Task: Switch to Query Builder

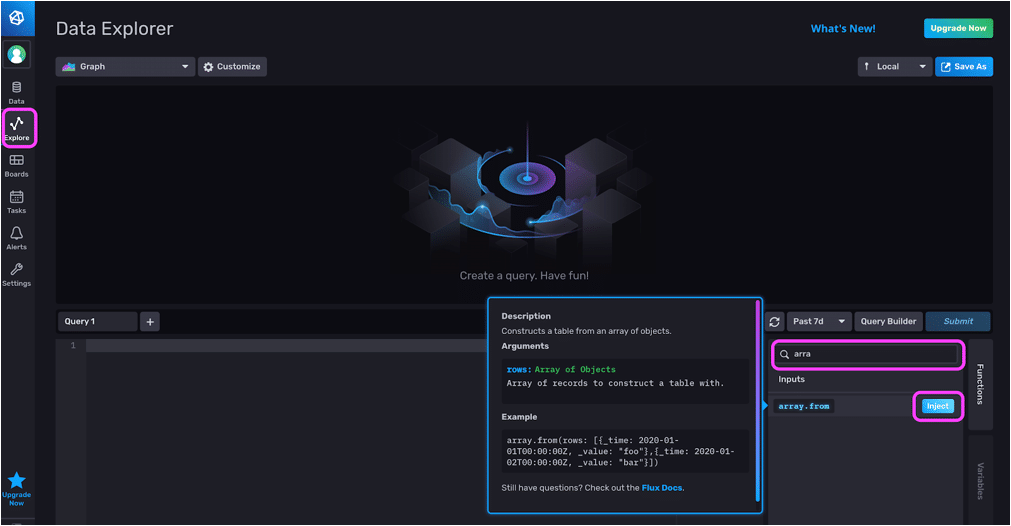Action: click(888, 322)
